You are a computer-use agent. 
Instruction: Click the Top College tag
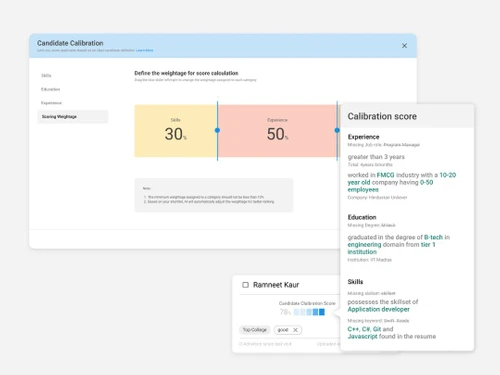pos(255,330)
